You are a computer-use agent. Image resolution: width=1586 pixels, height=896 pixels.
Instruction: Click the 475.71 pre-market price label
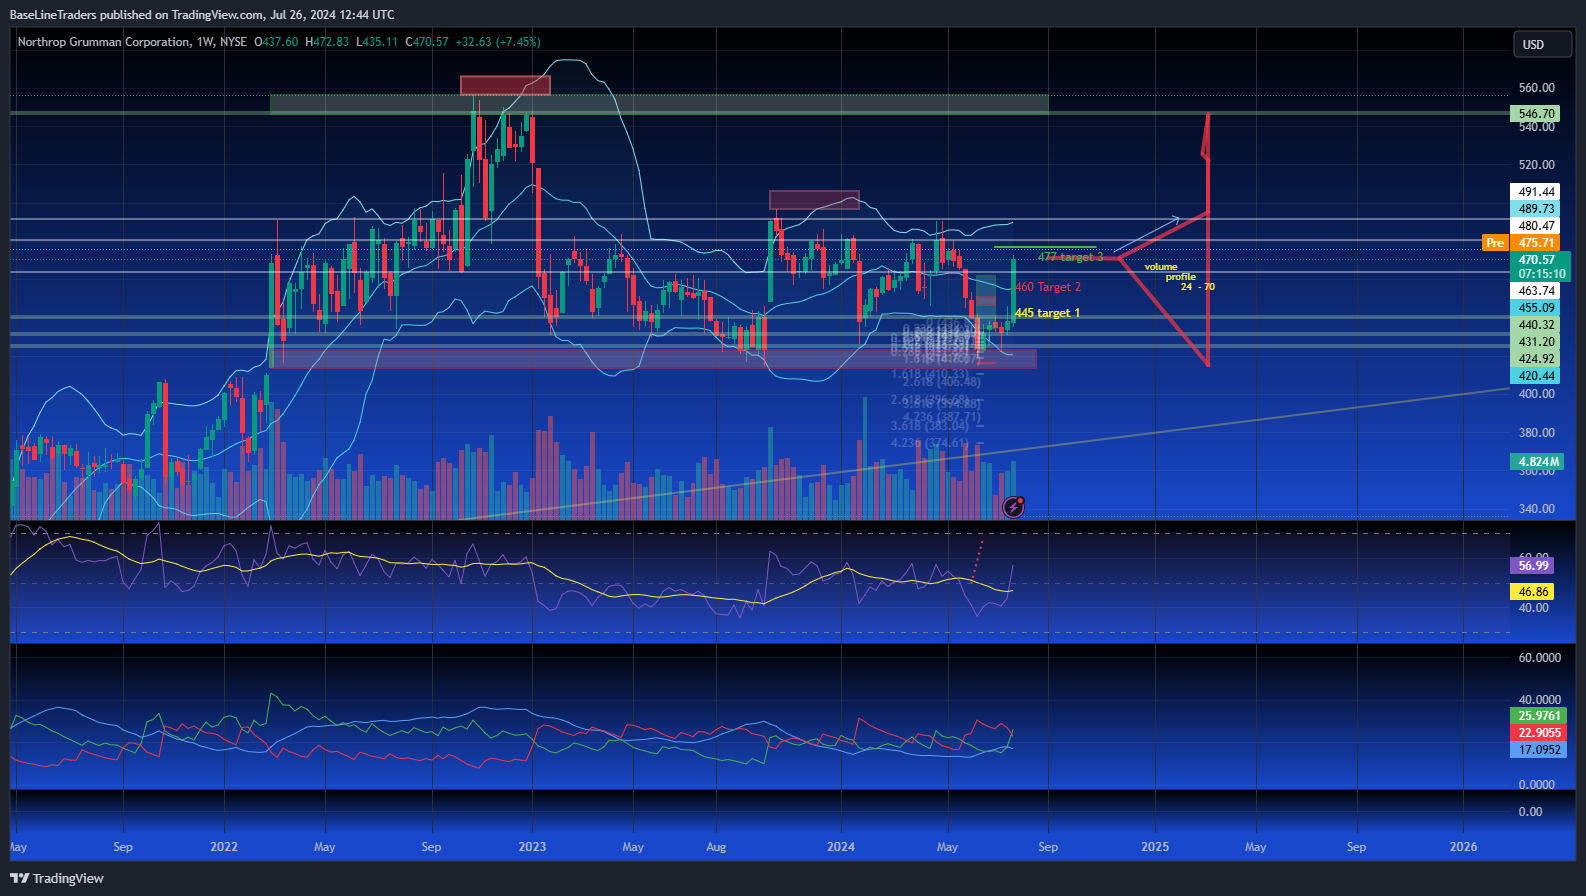pos(1536,243)
